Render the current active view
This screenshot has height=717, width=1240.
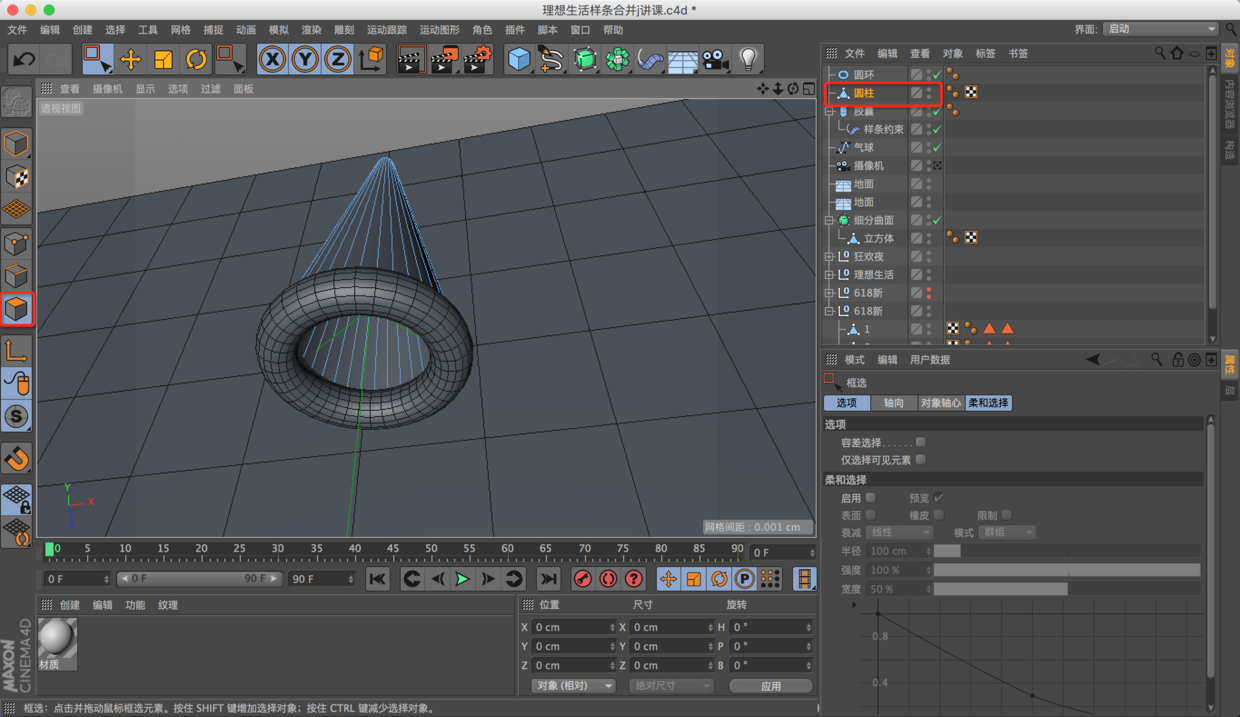click(x=410, y=60)
